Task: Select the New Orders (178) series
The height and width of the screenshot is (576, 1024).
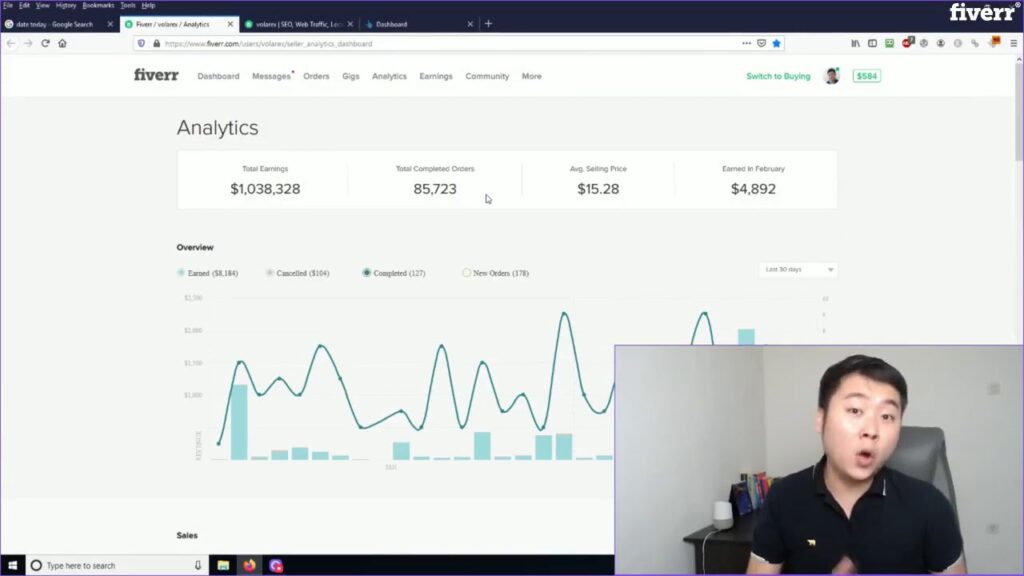Action: tap(496, 273)
